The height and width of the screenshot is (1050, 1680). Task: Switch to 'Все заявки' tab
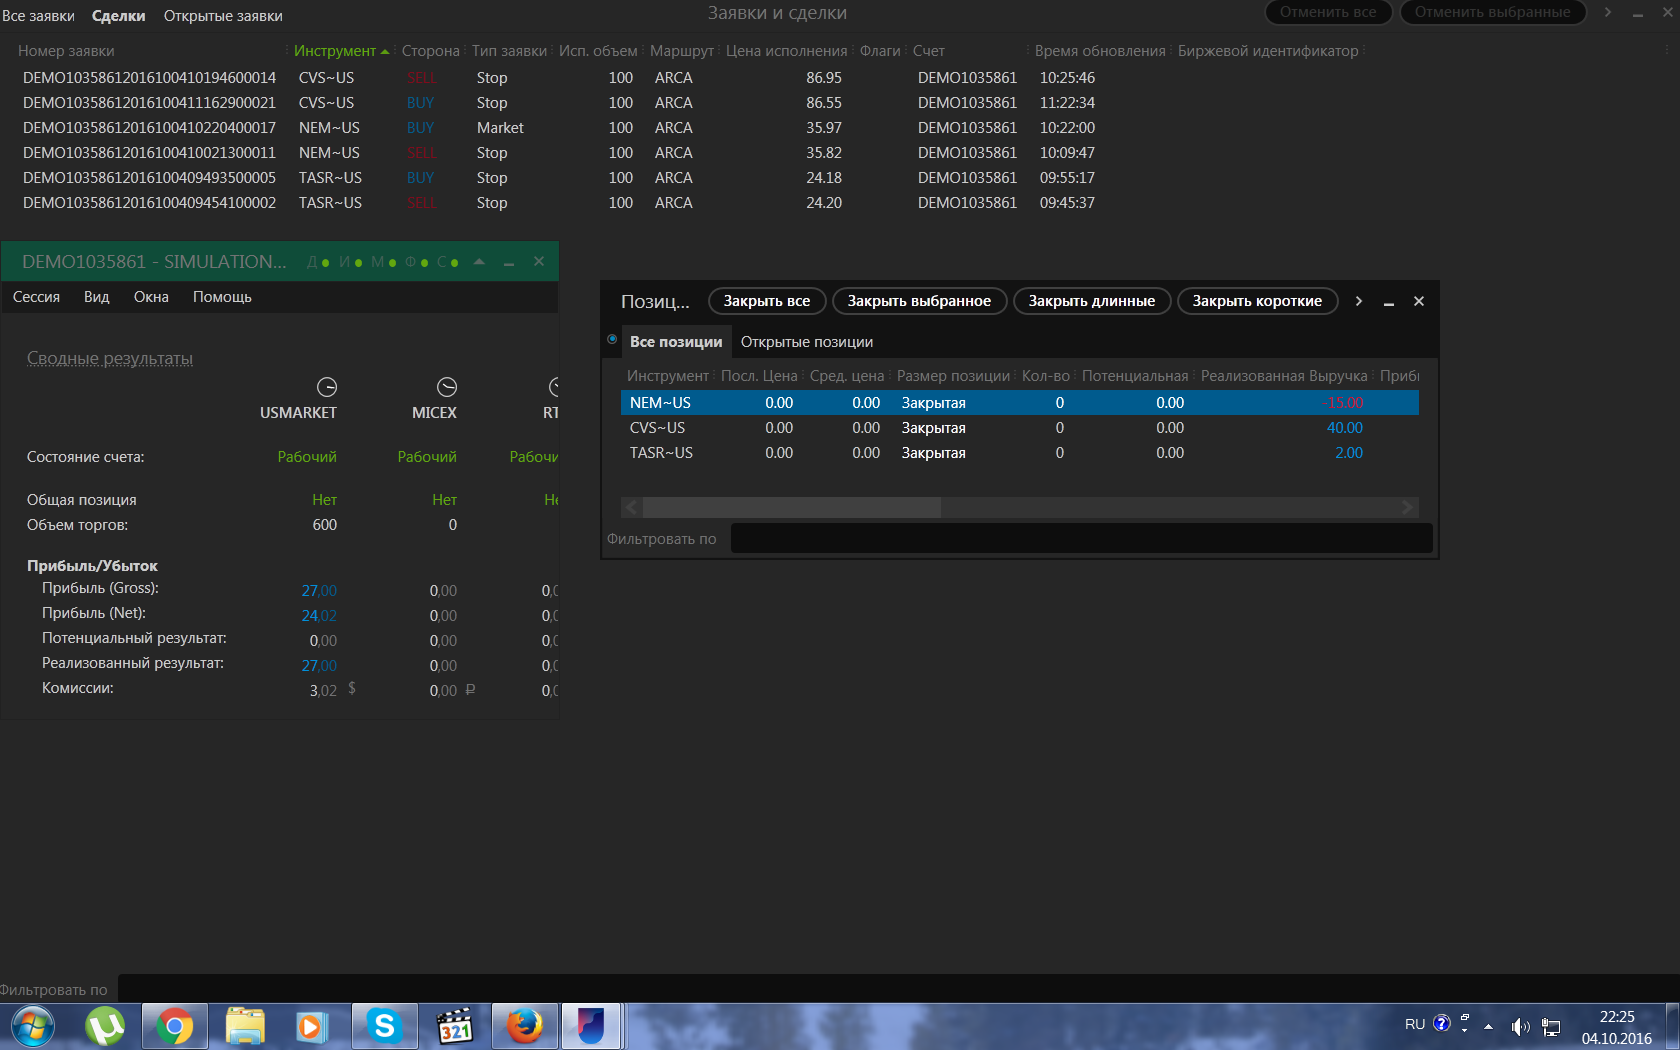point(38,16)
